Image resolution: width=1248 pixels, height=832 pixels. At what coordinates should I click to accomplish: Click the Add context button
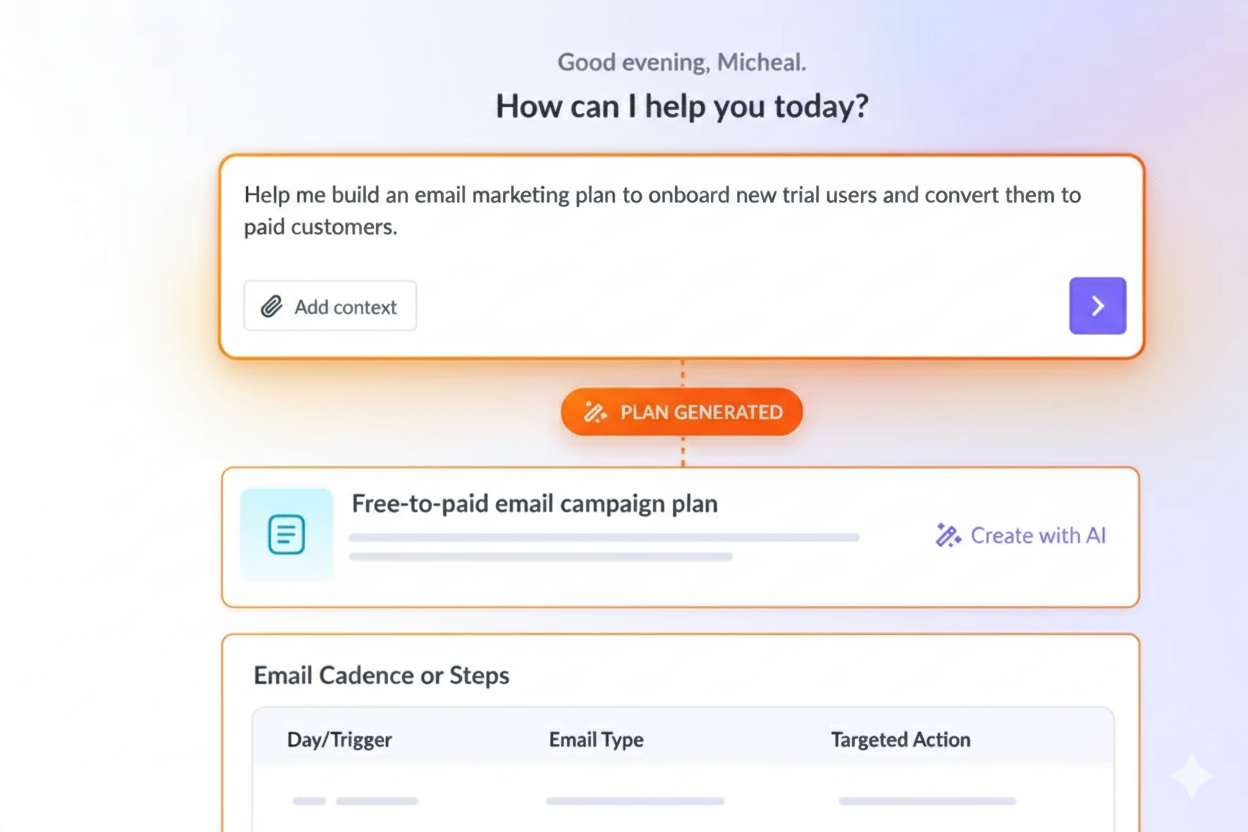coord(330,306)
